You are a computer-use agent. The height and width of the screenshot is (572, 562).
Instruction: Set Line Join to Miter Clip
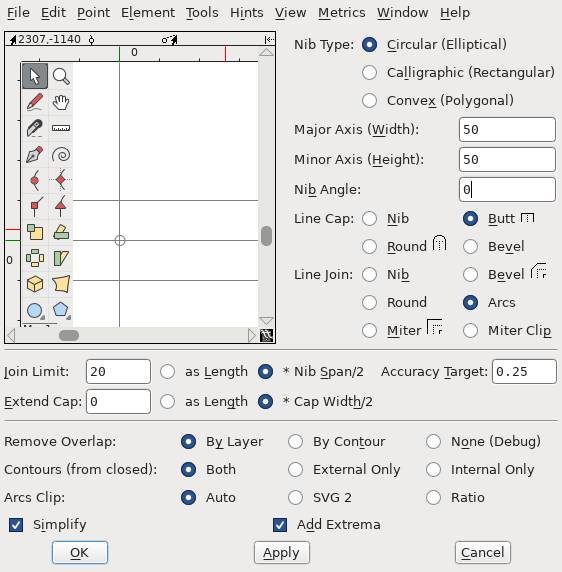click(x=470, y=331)
